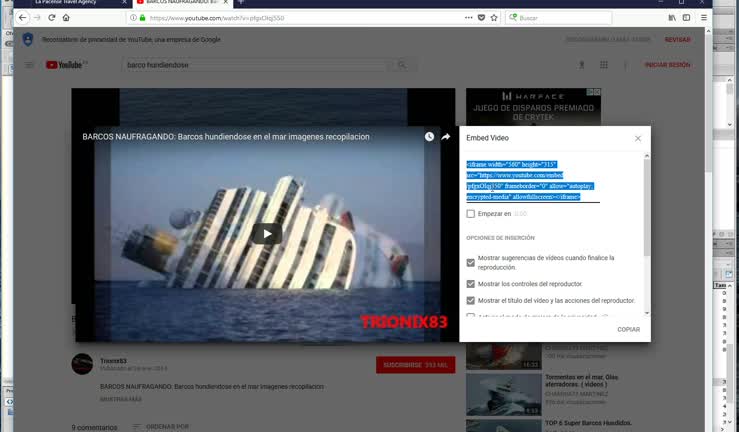
Task: Click the Pocket save icon in address bar
Action: [x=481, y=17]
